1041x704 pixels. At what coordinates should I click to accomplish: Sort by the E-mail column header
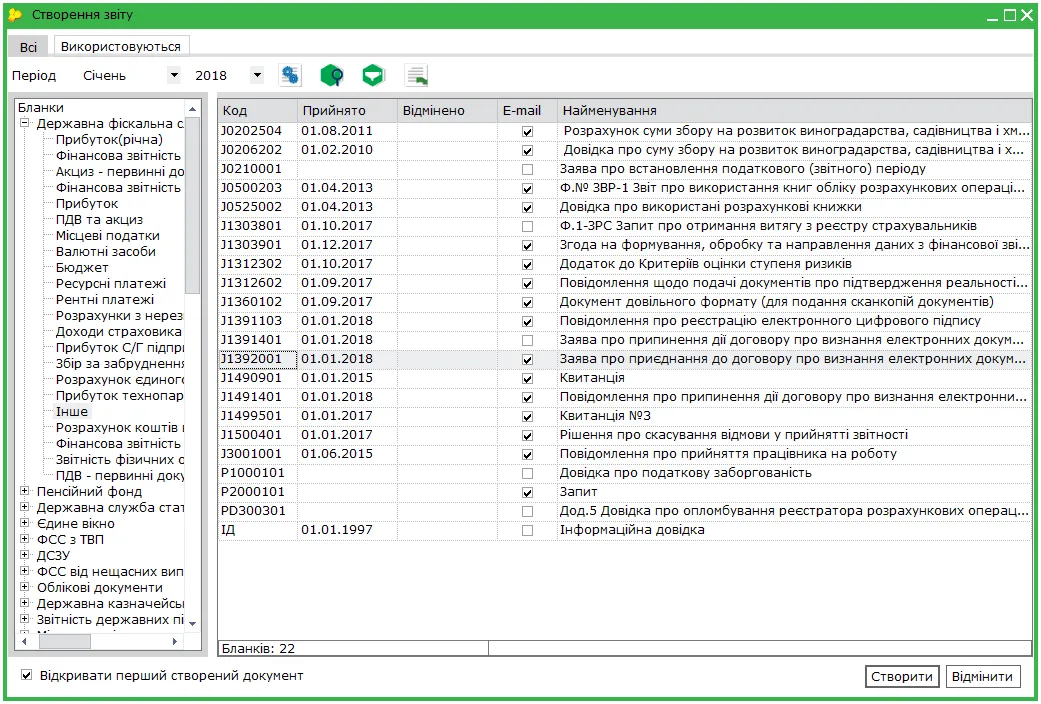[x=527, y=110]
